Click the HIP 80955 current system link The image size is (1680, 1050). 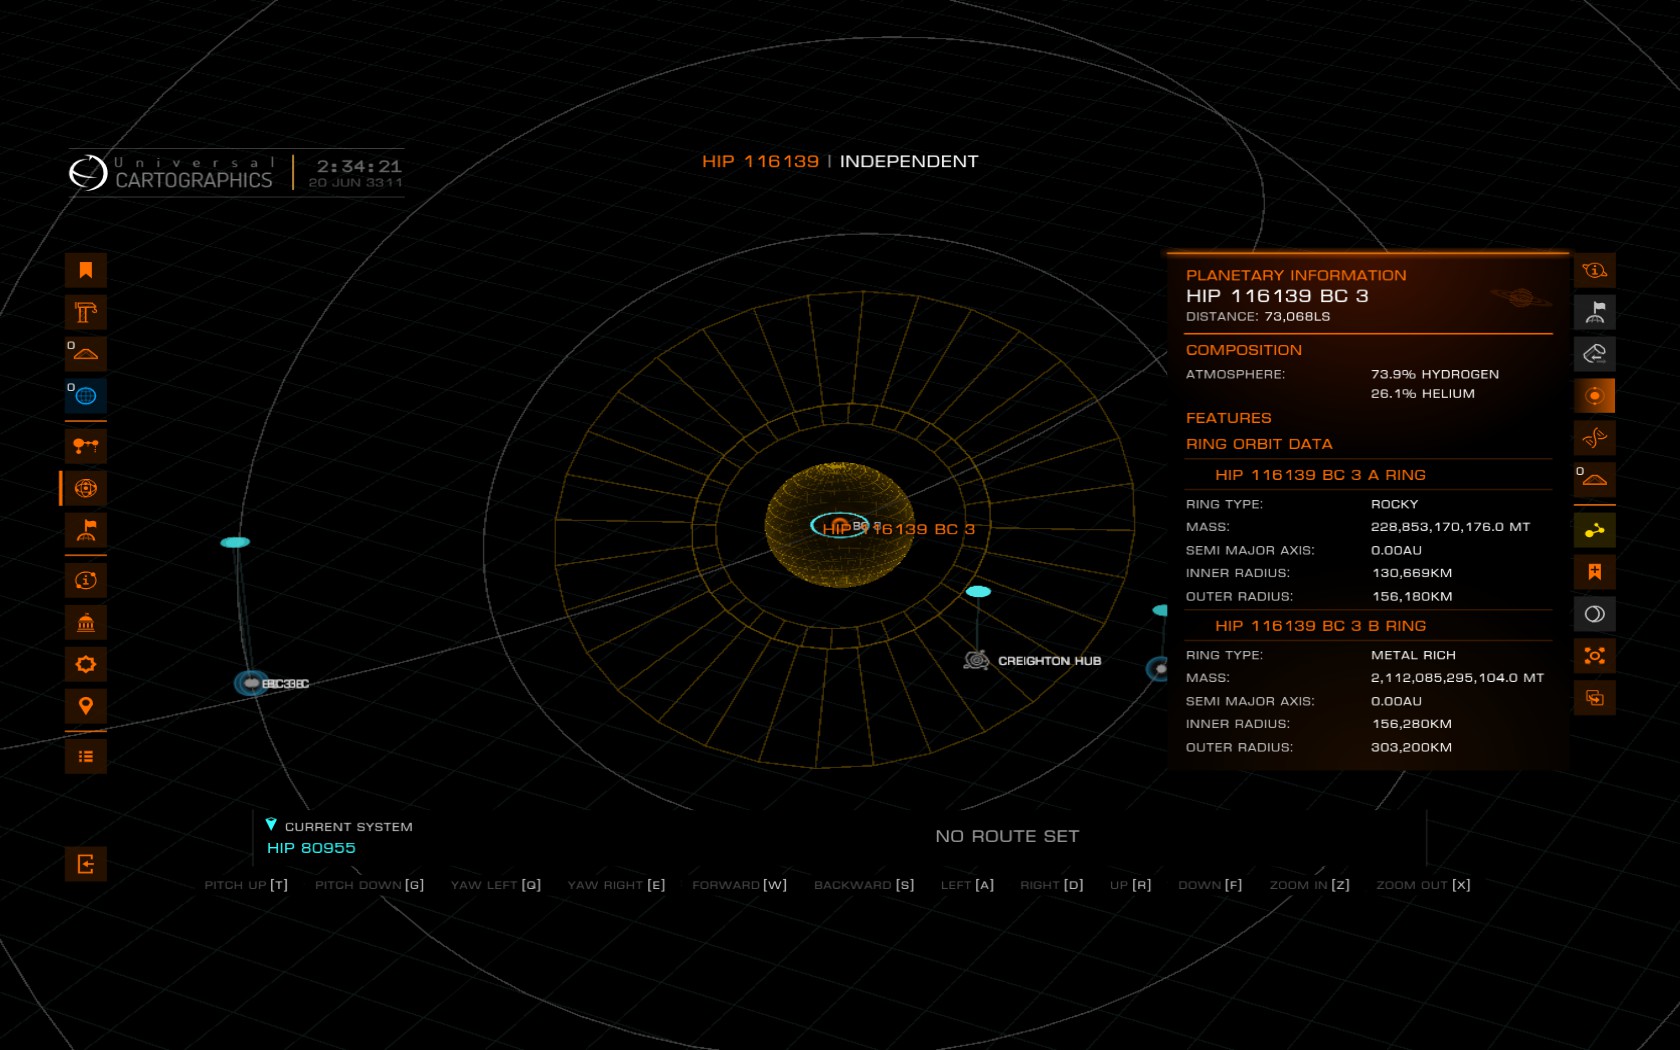click(x=311, y=848)
